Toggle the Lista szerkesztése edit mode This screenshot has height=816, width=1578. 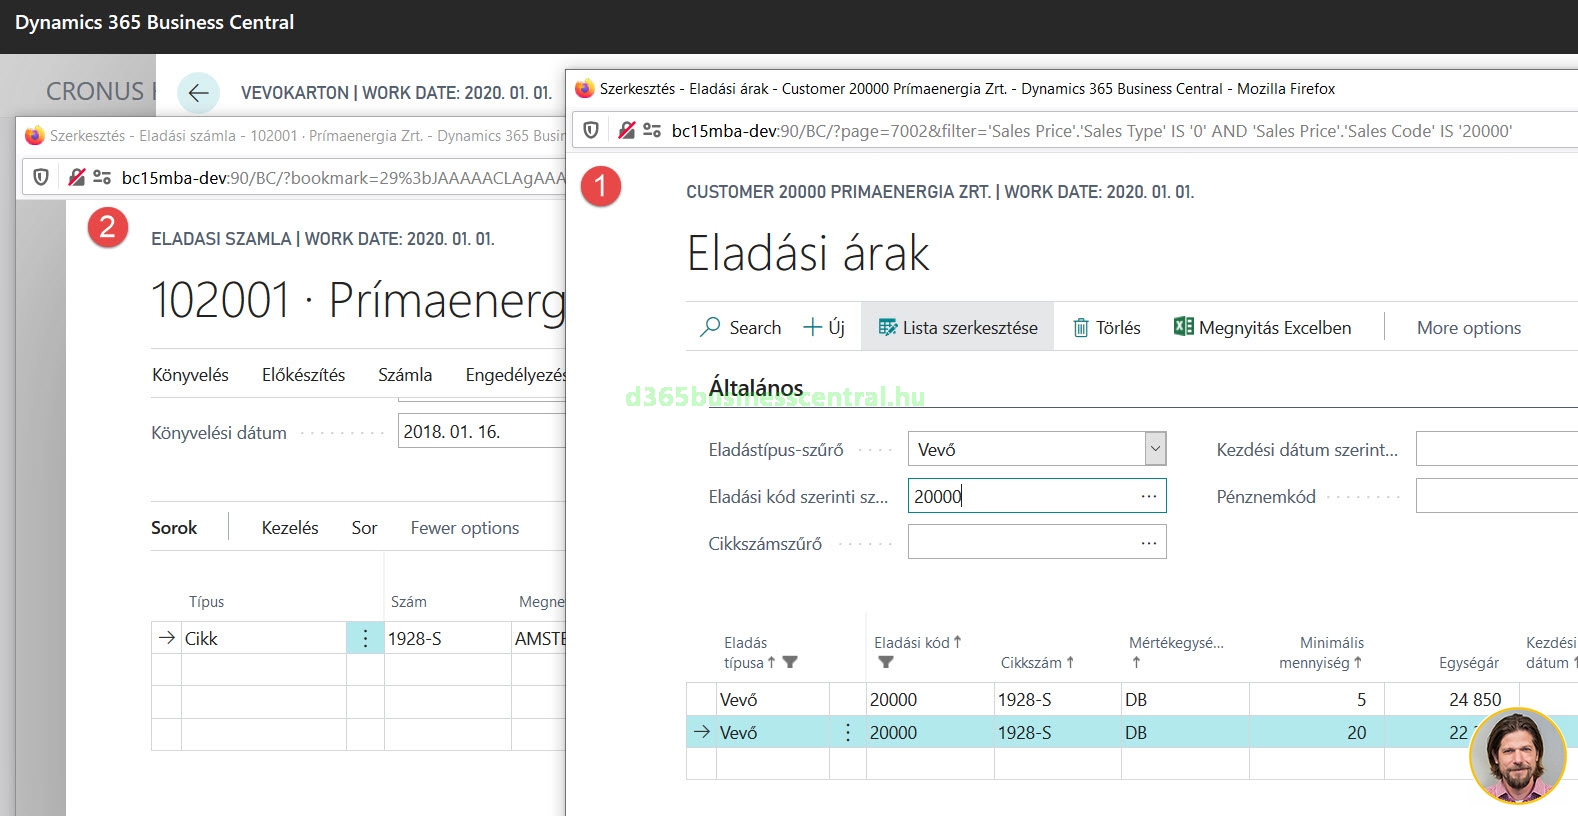coord(957,327)
